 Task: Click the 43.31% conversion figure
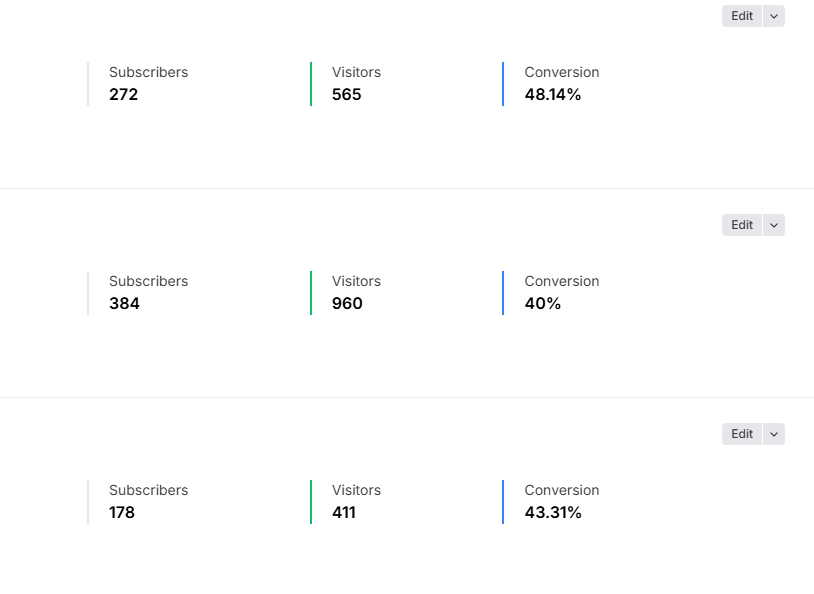pos(552,513)
